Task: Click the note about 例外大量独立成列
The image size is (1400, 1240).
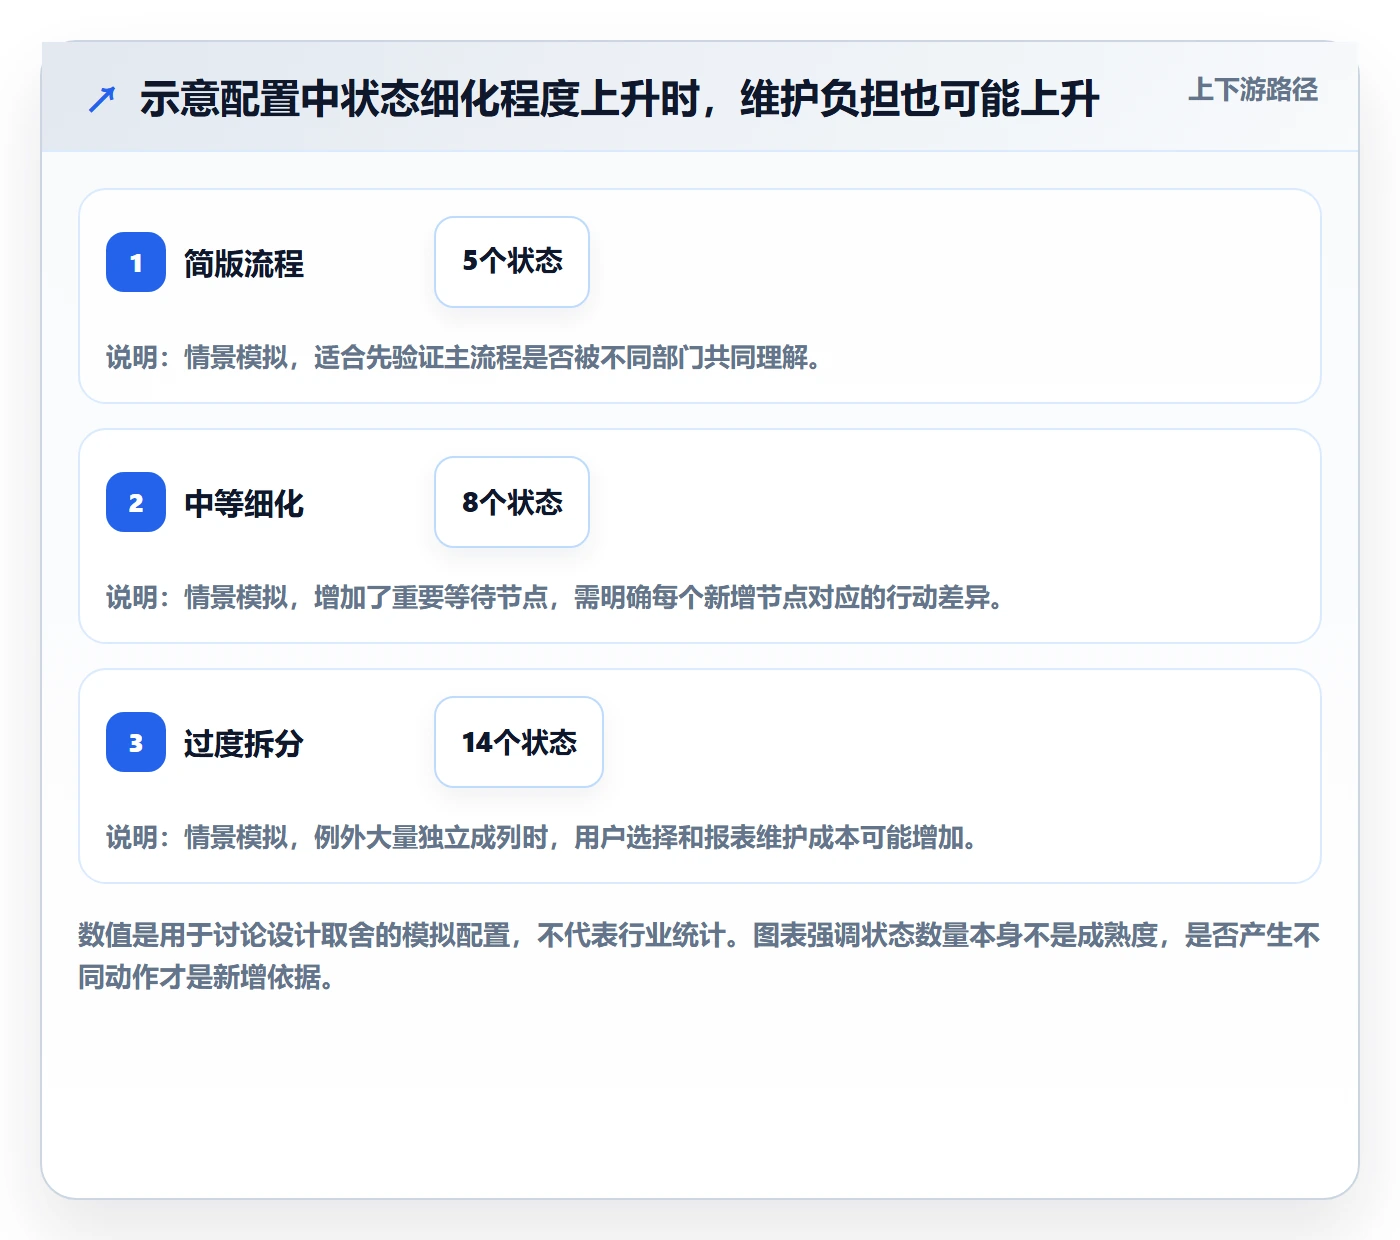Action: (x=542, y=837)
